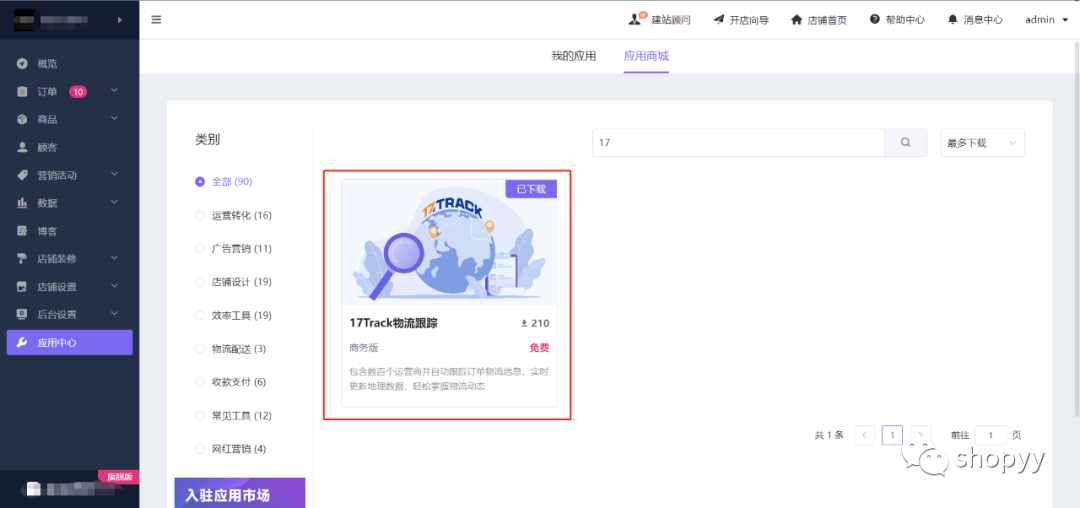1080x508 pixels.
Task: Click the 开店向导 paper plane icon
Action: pyautogui.click(x=718, y=19)
